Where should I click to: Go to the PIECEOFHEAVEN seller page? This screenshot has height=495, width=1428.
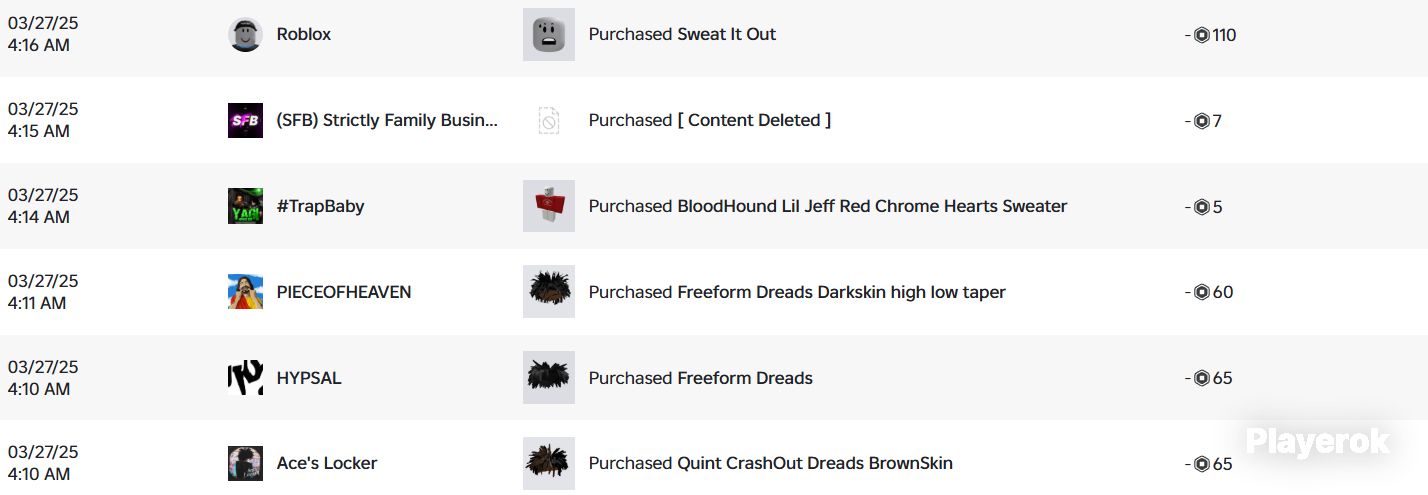click(x=344, y=292)
